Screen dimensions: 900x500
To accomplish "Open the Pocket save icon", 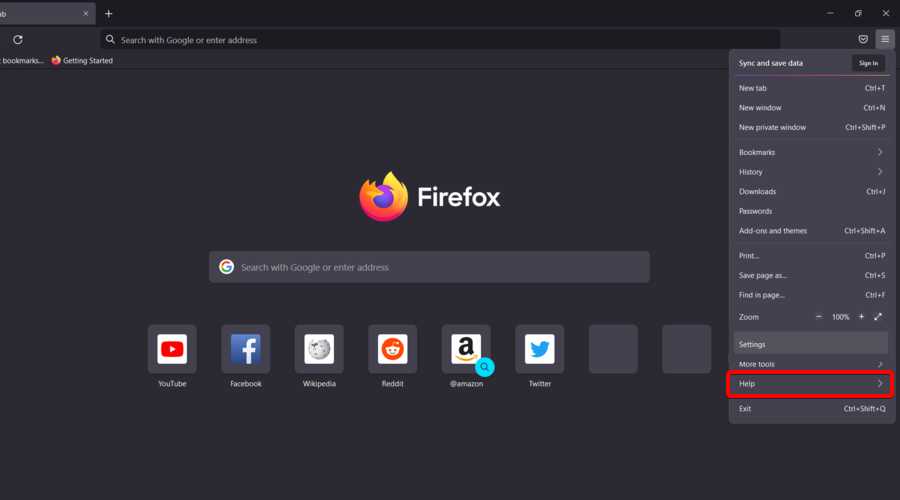I will 863,40.
